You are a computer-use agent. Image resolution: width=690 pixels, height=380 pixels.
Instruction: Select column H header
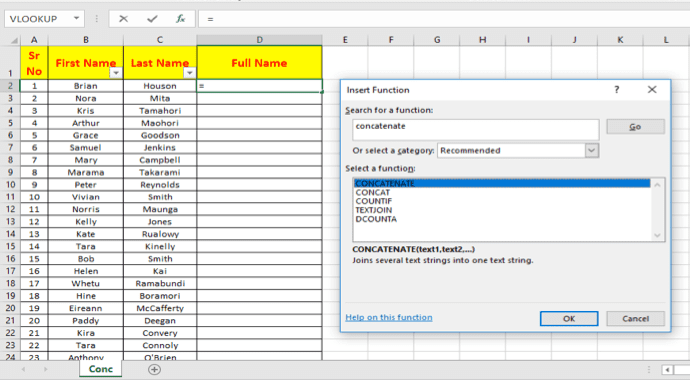click(483, 40)
